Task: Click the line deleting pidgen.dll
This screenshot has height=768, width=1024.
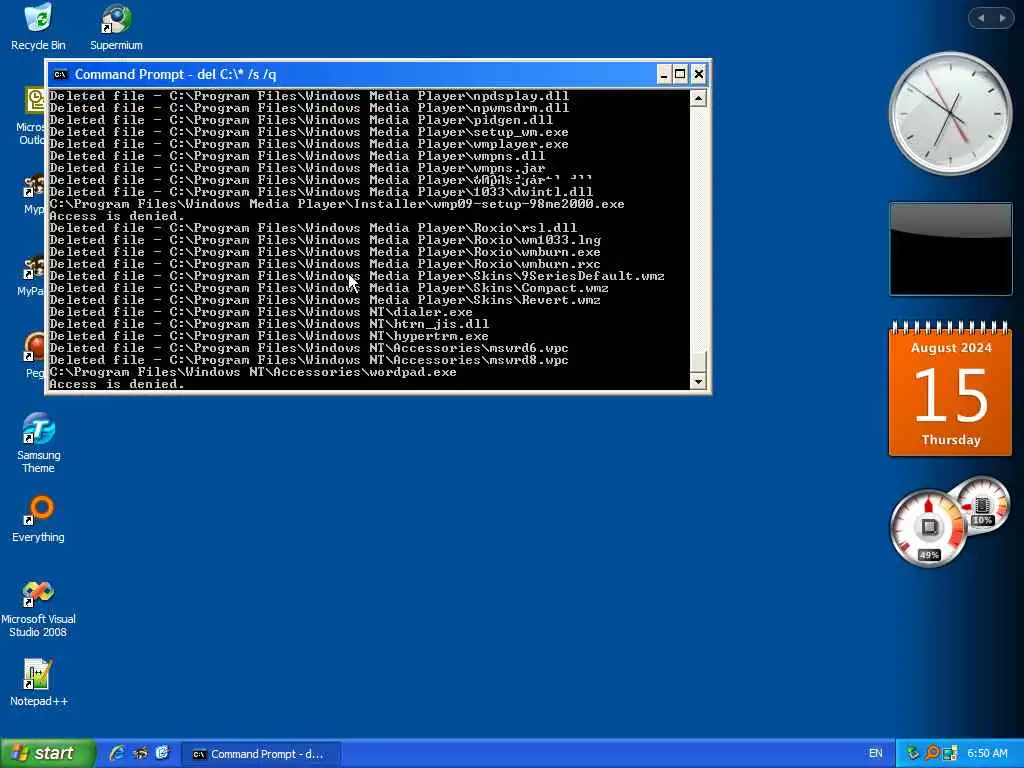Action: (x=301, y=120)
